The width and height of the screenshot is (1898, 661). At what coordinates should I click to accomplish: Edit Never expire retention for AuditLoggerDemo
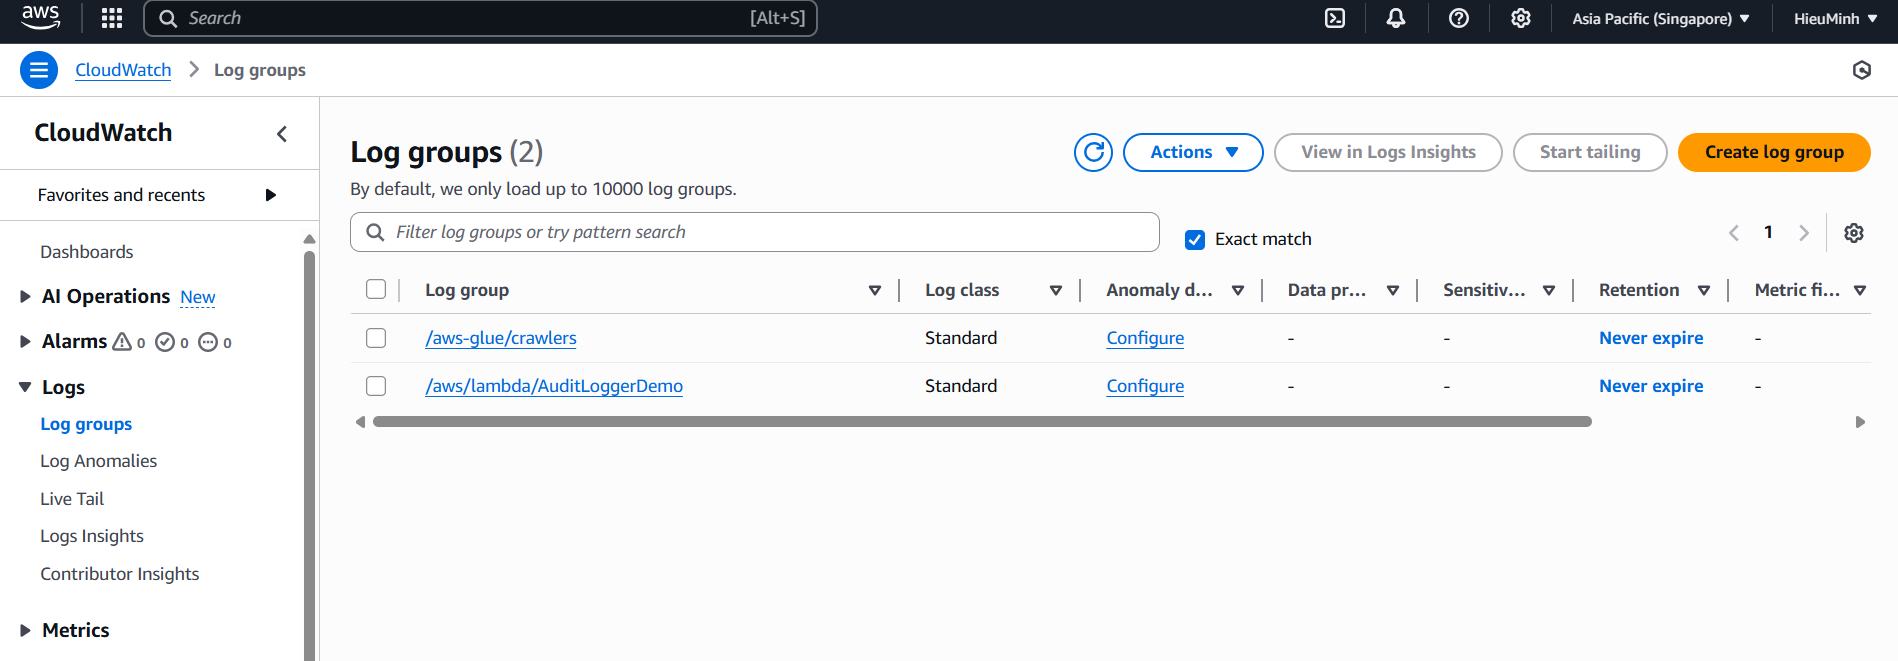coord(1651,386)
